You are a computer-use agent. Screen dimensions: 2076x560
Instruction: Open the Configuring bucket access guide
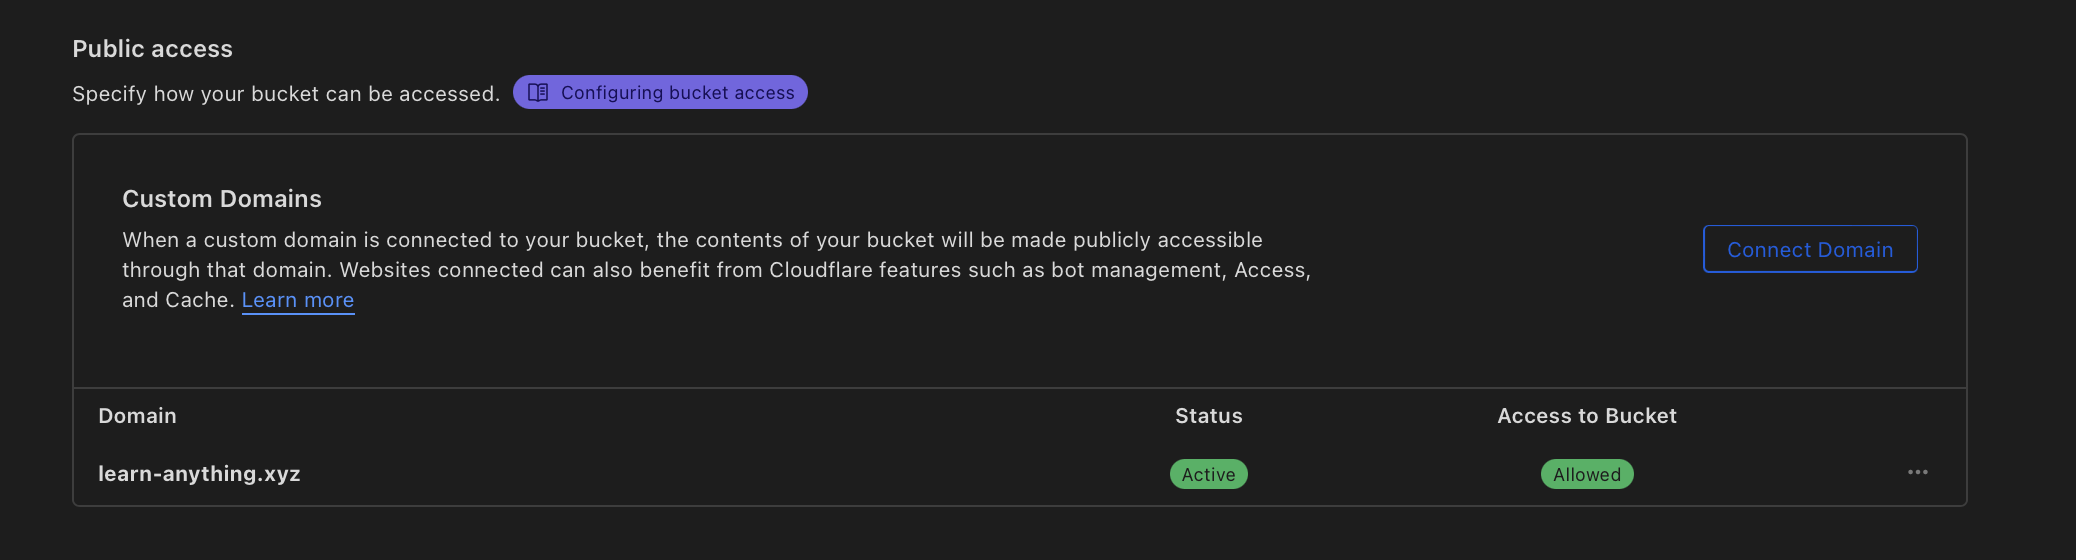tap(677, 93)
